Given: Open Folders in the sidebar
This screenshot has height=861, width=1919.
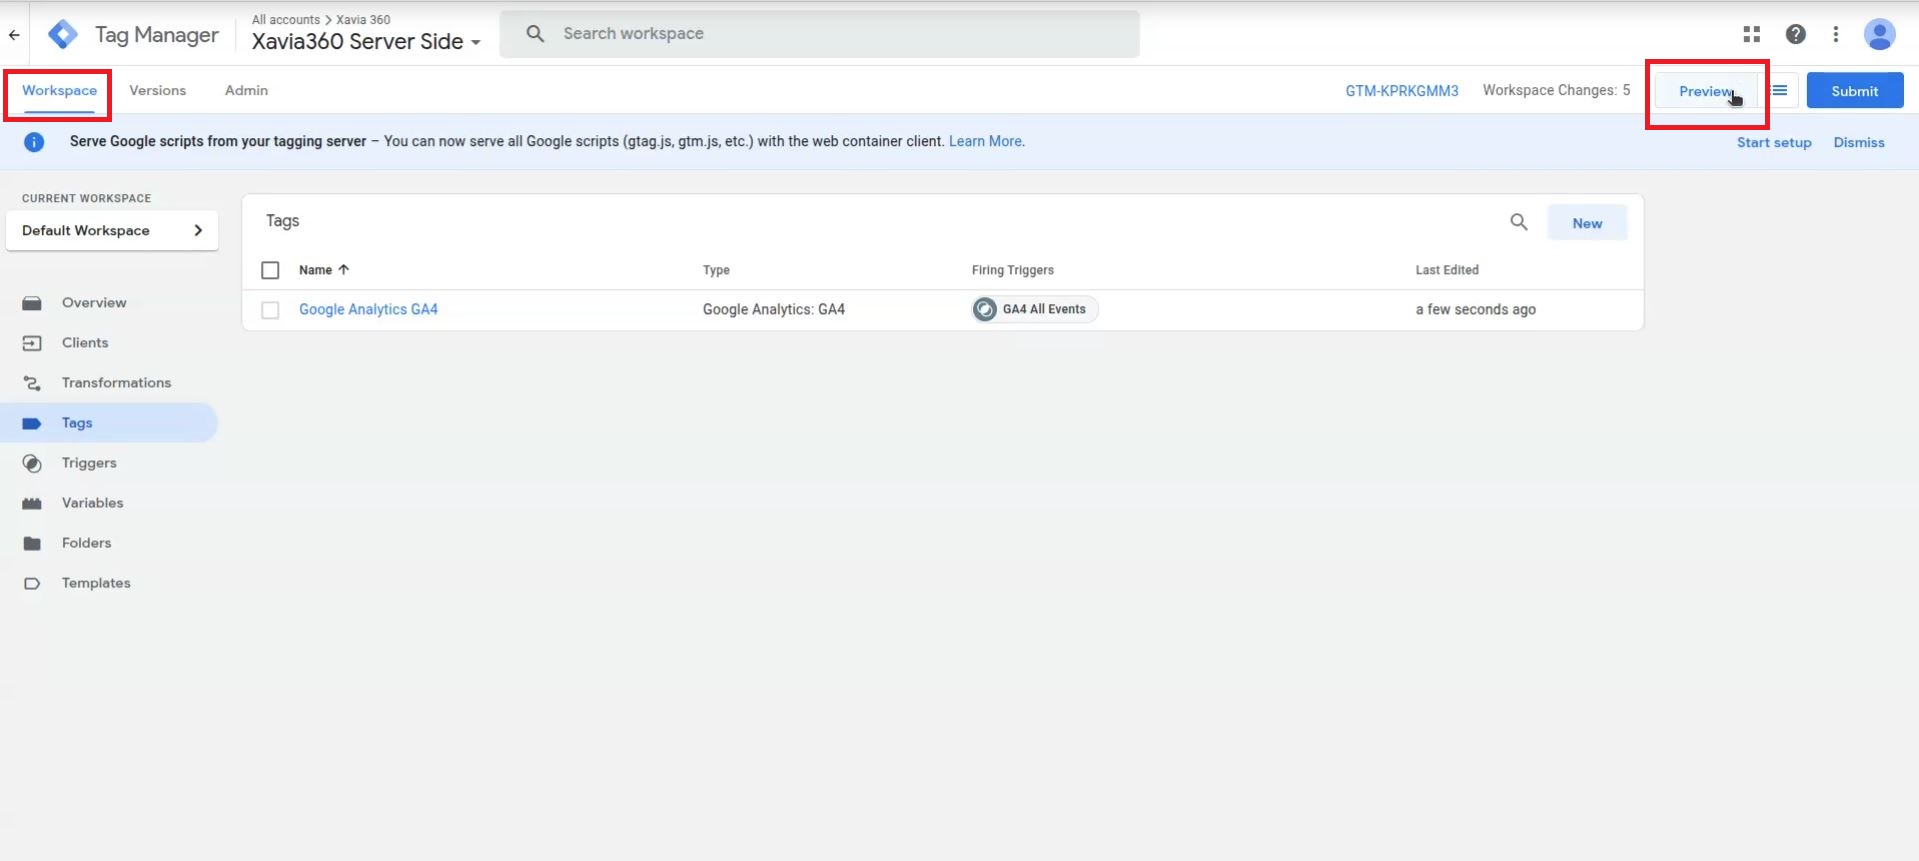Looking at the screenshot, I should coord(87,542).
